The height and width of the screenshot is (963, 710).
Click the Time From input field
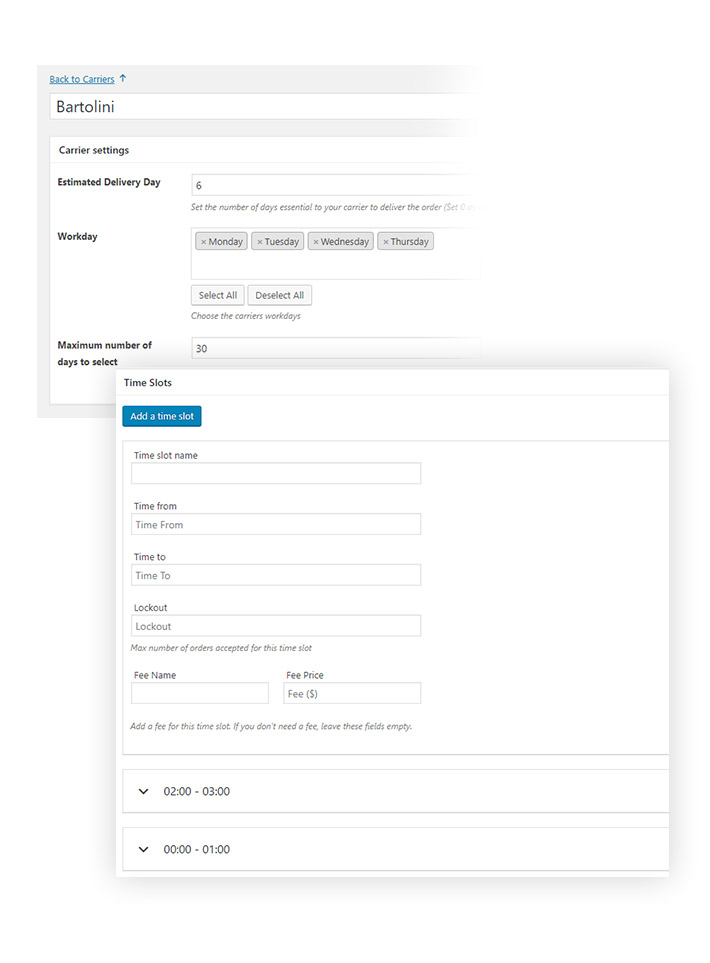[275, 524]
